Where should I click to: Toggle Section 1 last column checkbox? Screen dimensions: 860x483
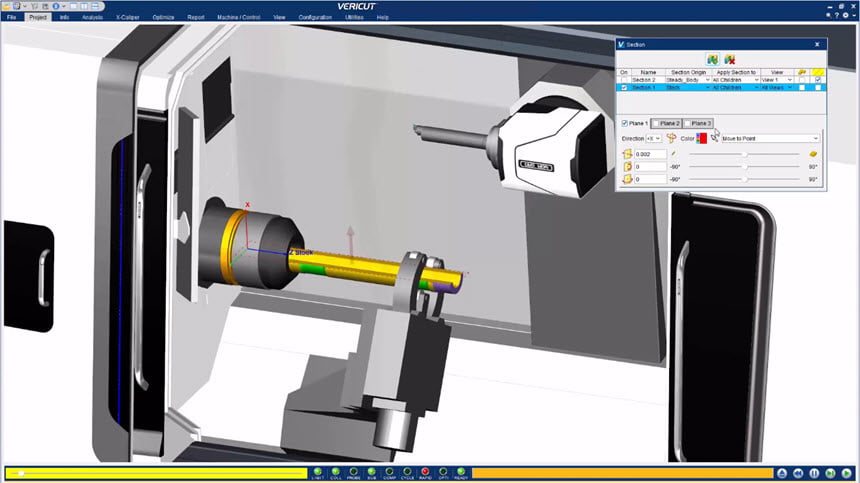[x=818, y=88]
